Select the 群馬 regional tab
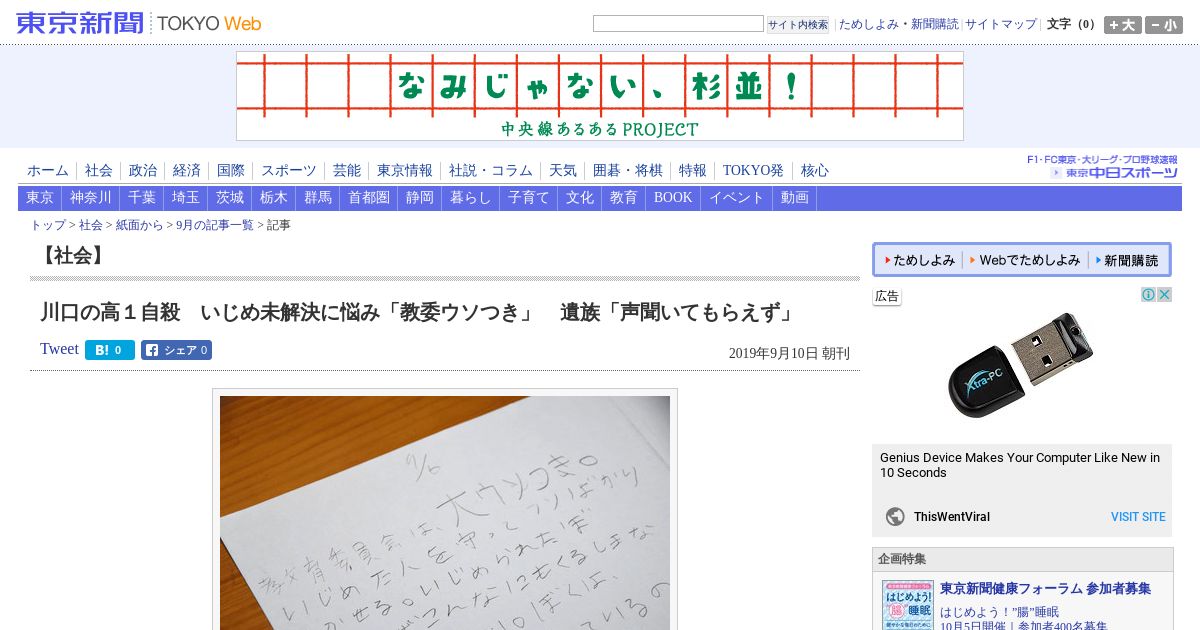 coord(318,198)
